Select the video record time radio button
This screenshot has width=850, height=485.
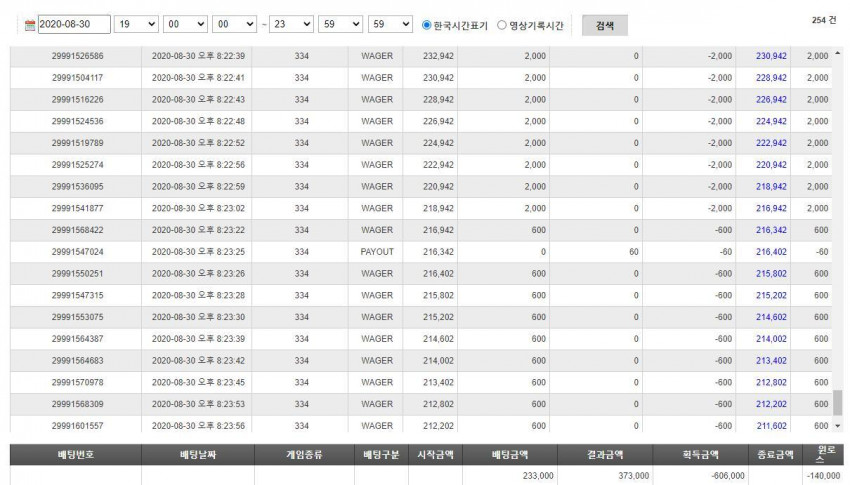point(502,25)
